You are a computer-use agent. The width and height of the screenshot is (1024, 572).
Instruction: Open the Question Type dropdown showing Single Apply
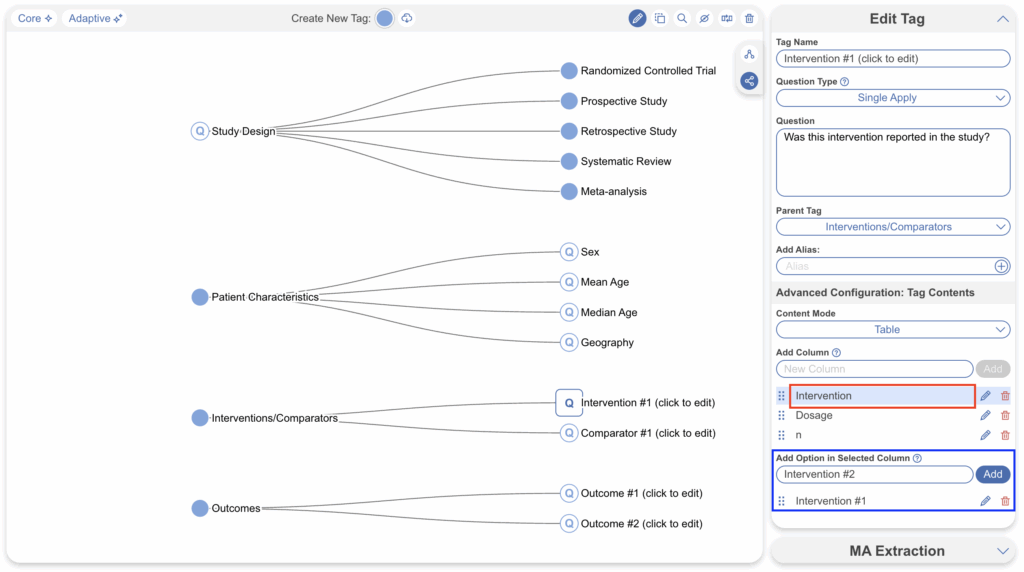[x=893, y=98]
